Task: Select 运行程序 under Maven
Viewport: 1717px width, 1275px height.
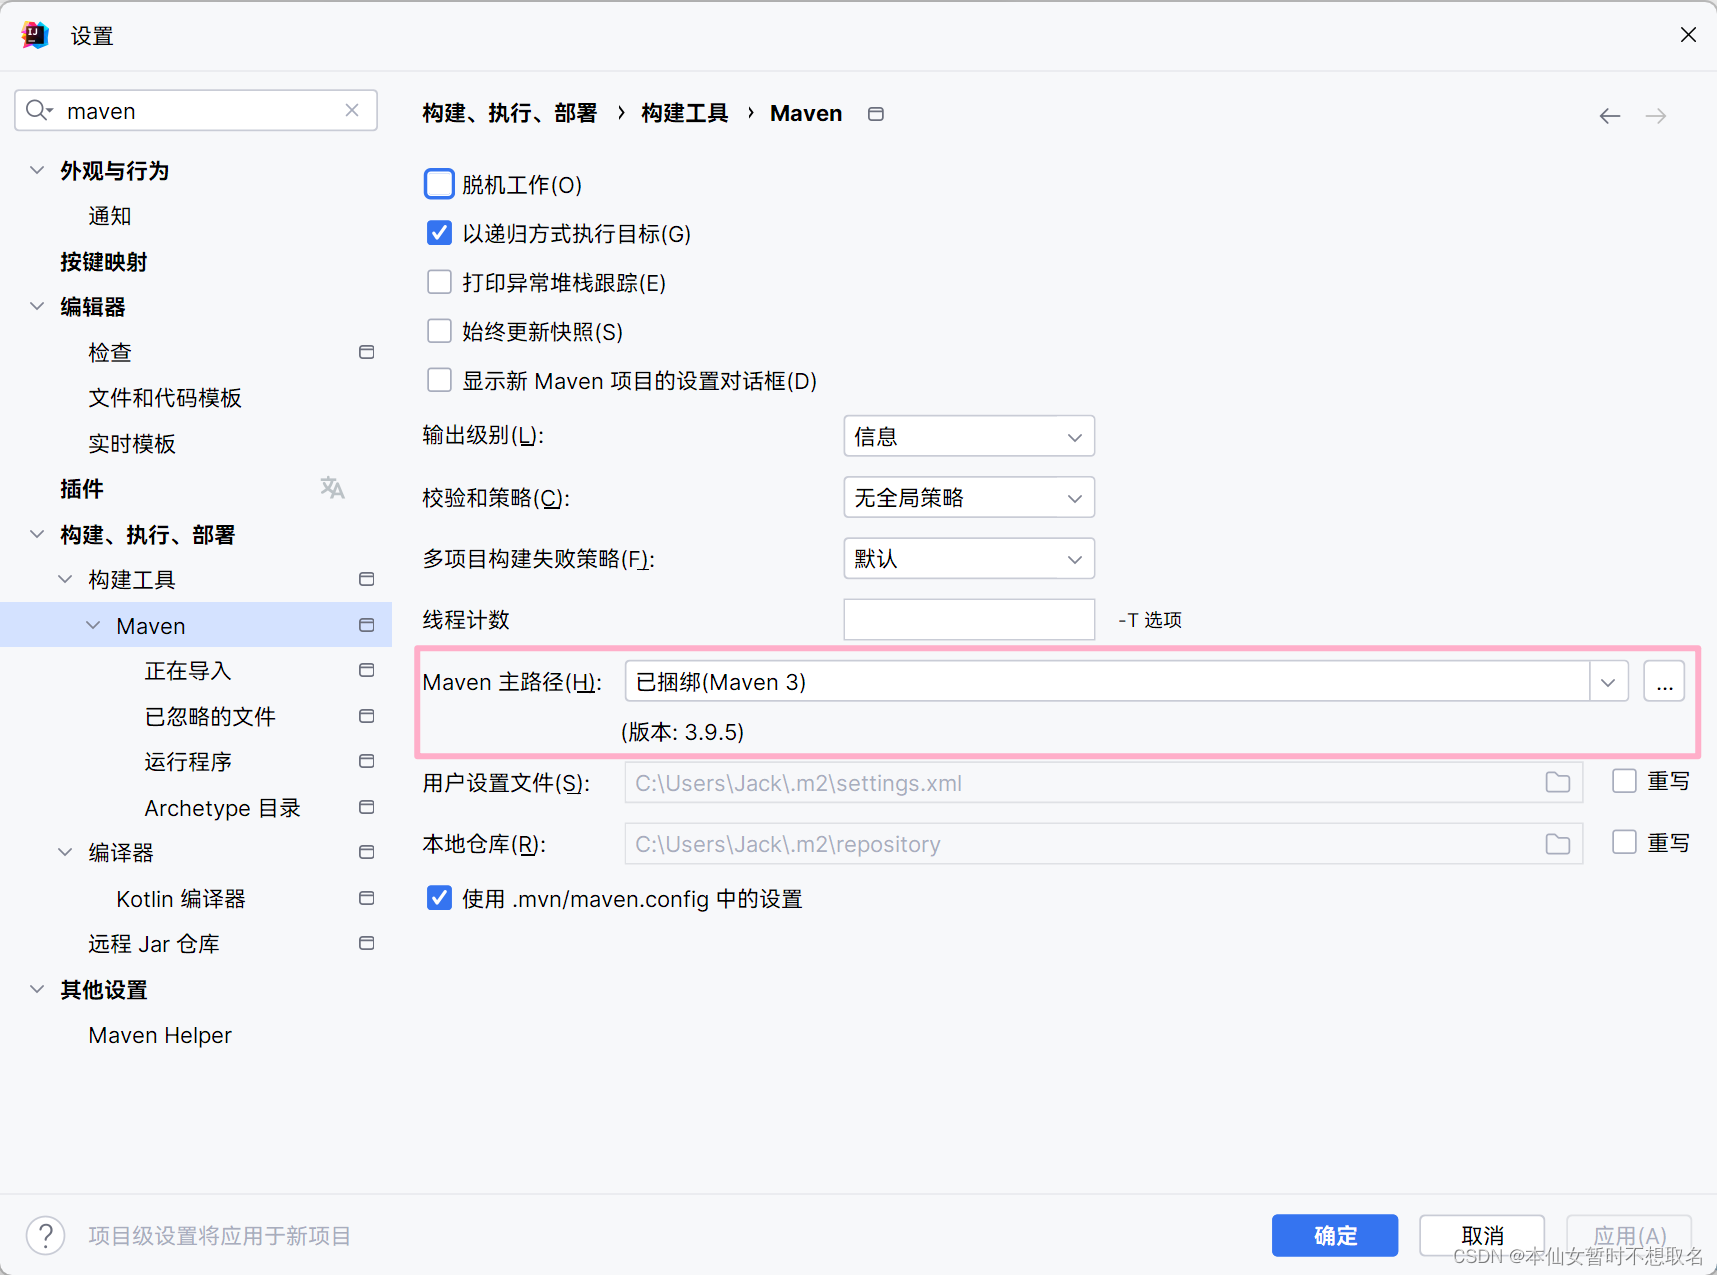Action: pos(188,762)
